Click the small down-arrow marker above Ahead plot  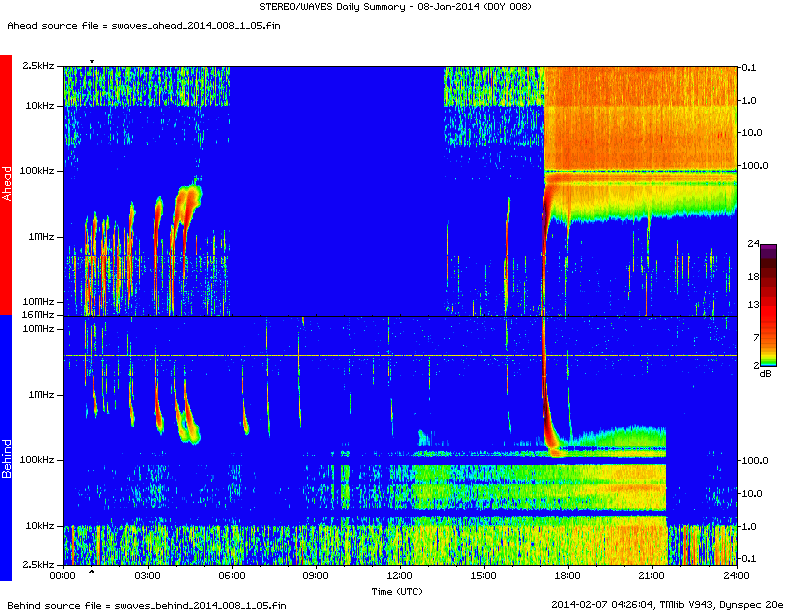(92, 62)
